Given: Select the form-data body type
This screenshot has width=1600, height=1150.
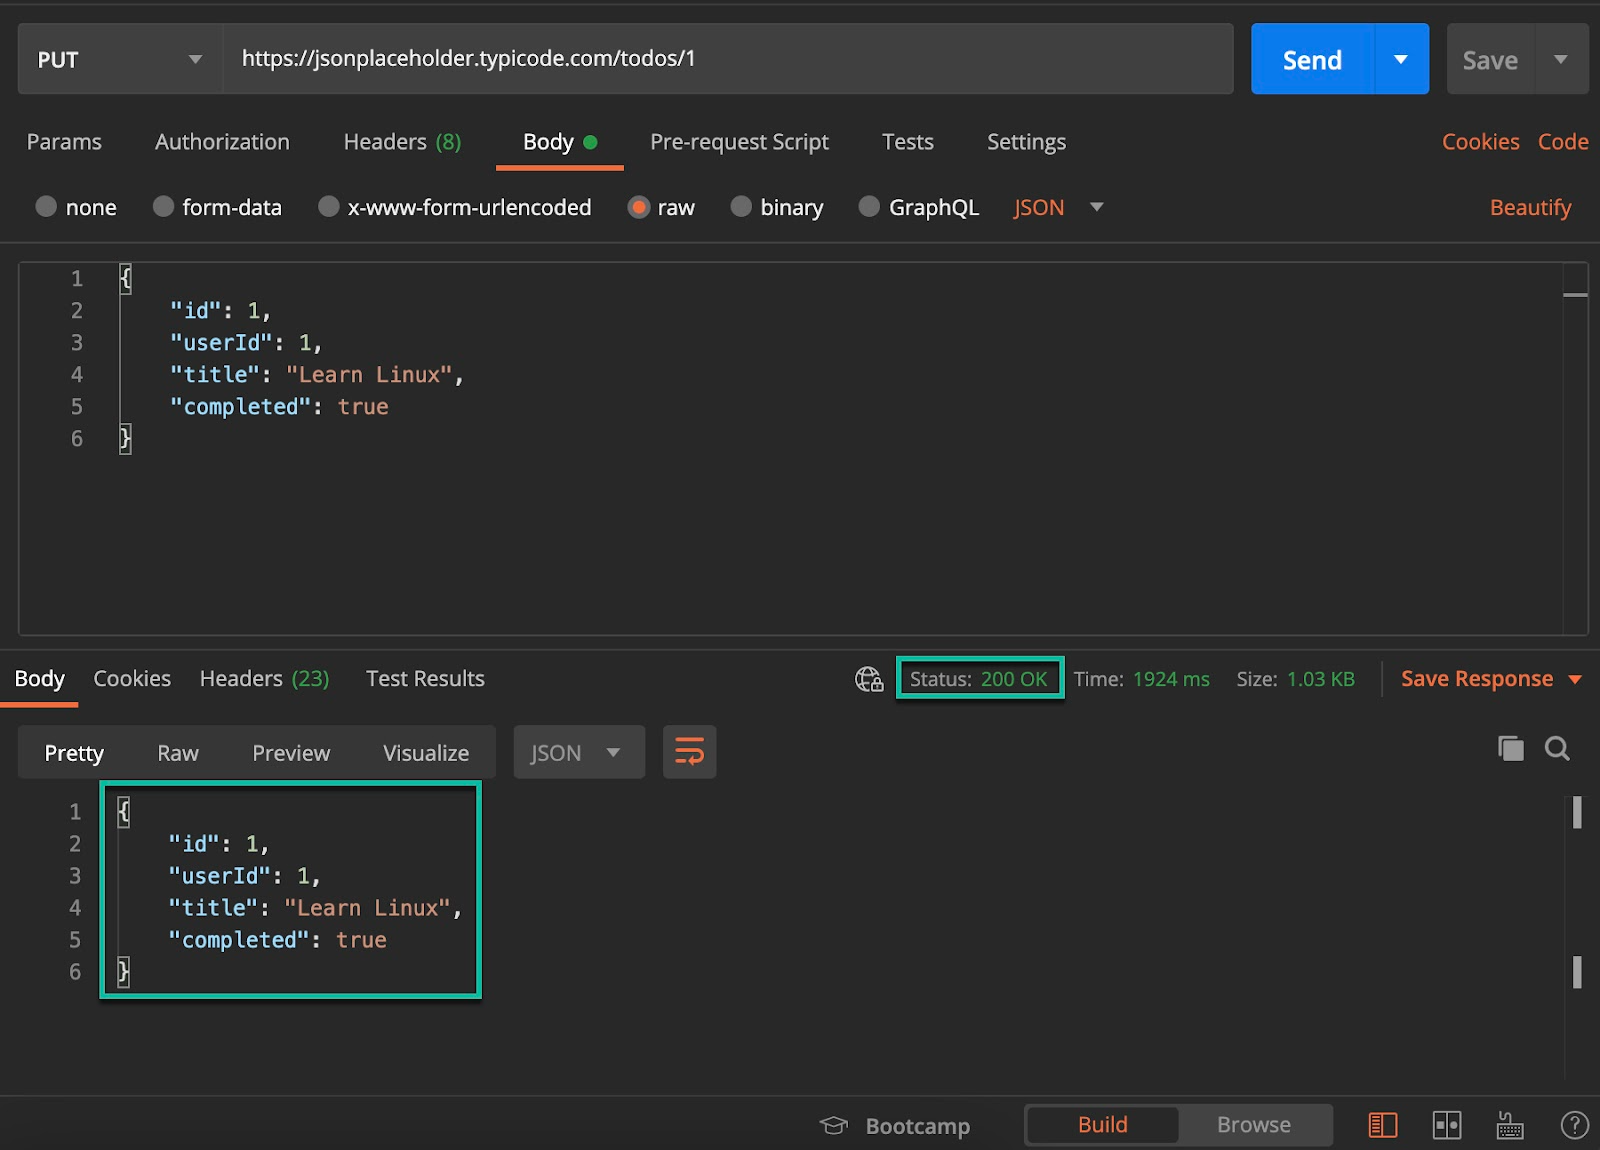Looking at the screenshot, I should (x=163, y=207).
